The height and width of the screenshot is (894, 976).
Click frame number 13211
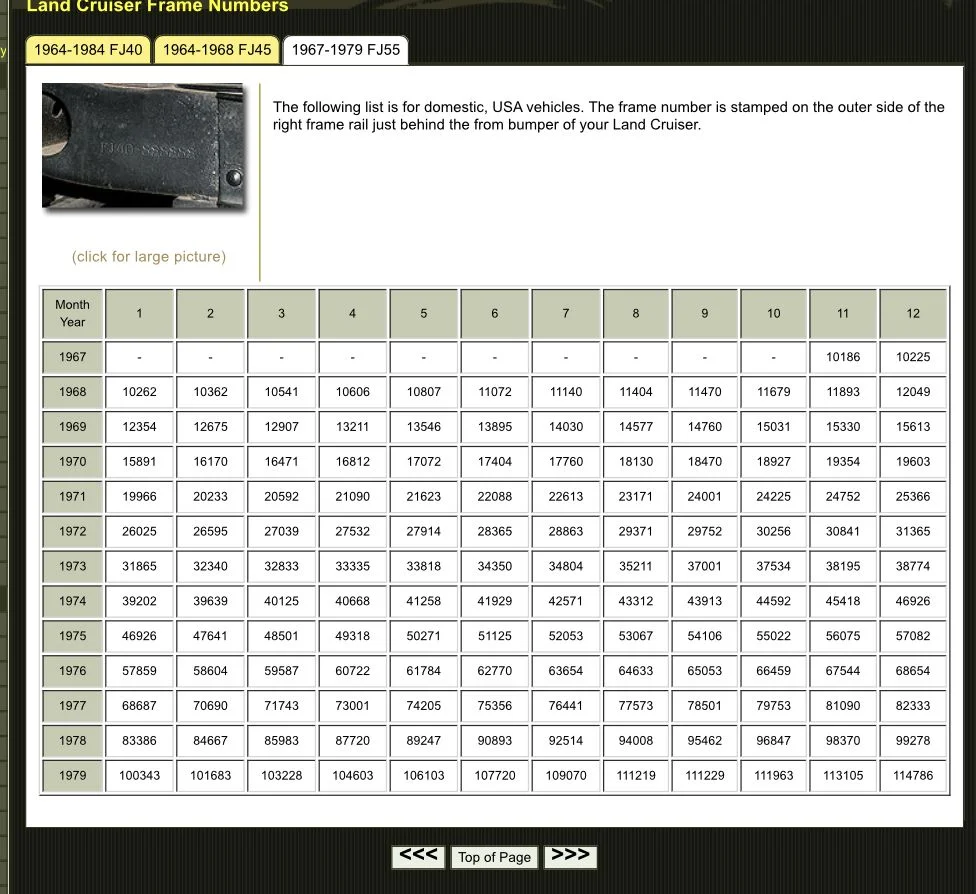352,427
